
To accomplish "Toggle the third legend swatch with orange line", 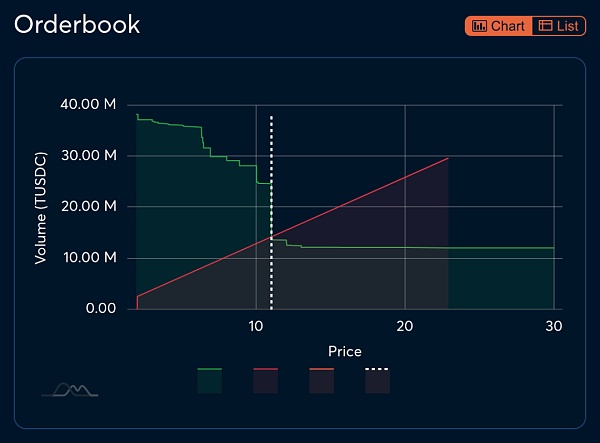I will click(321, 380).
